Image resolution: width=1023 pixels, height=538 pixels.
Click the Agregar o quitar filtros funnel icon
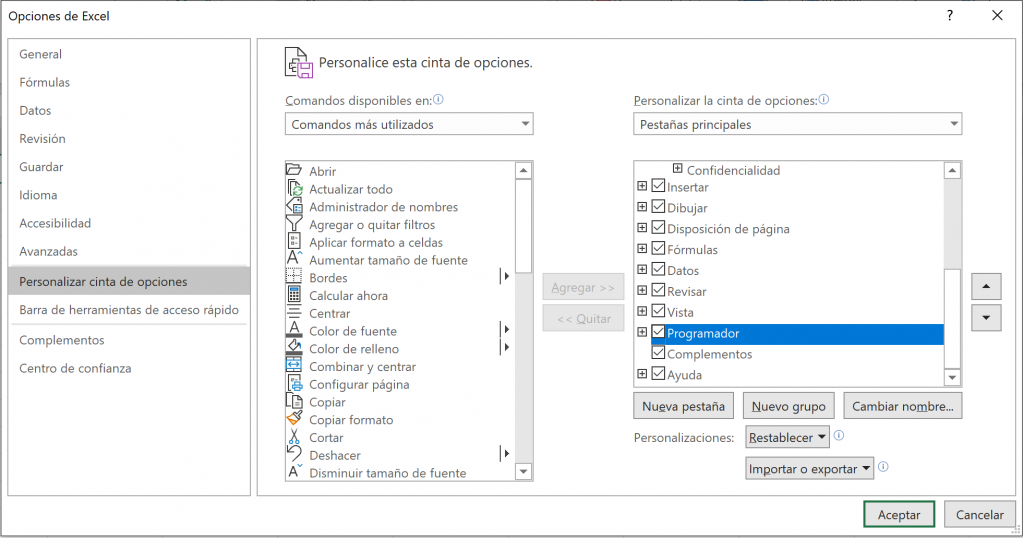coord(294,224)
